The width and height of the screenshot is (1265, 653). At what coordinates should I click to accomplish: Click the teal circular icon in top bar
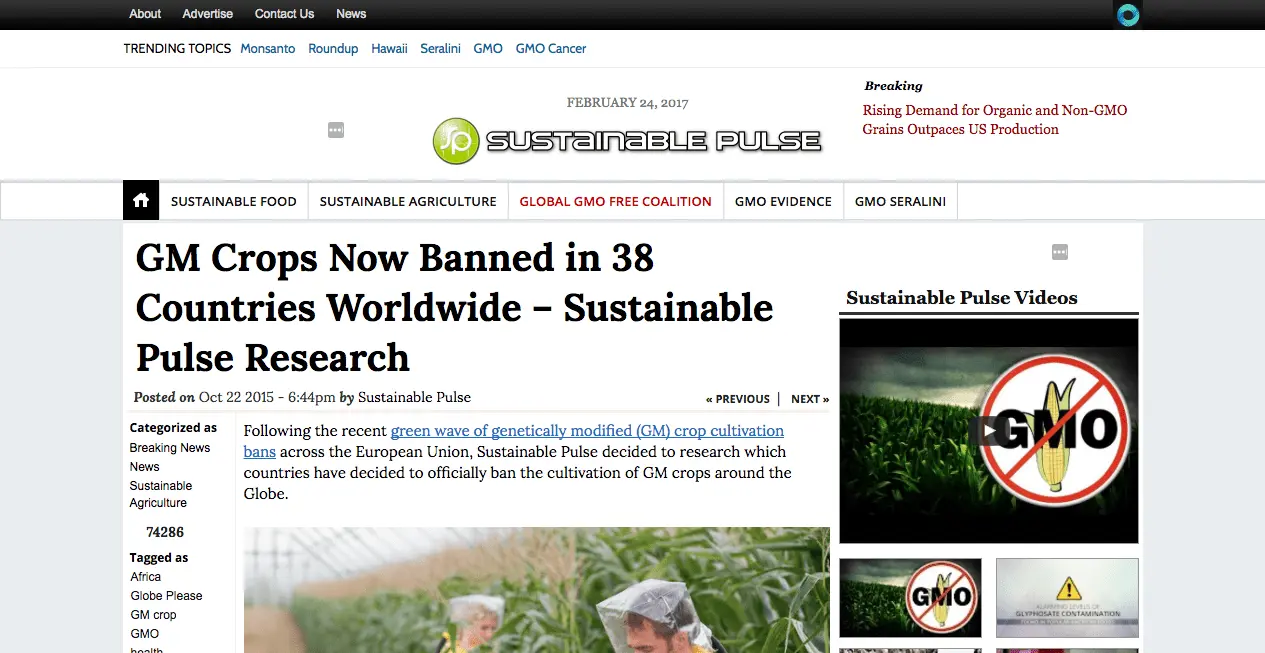tap(1128, 15)
